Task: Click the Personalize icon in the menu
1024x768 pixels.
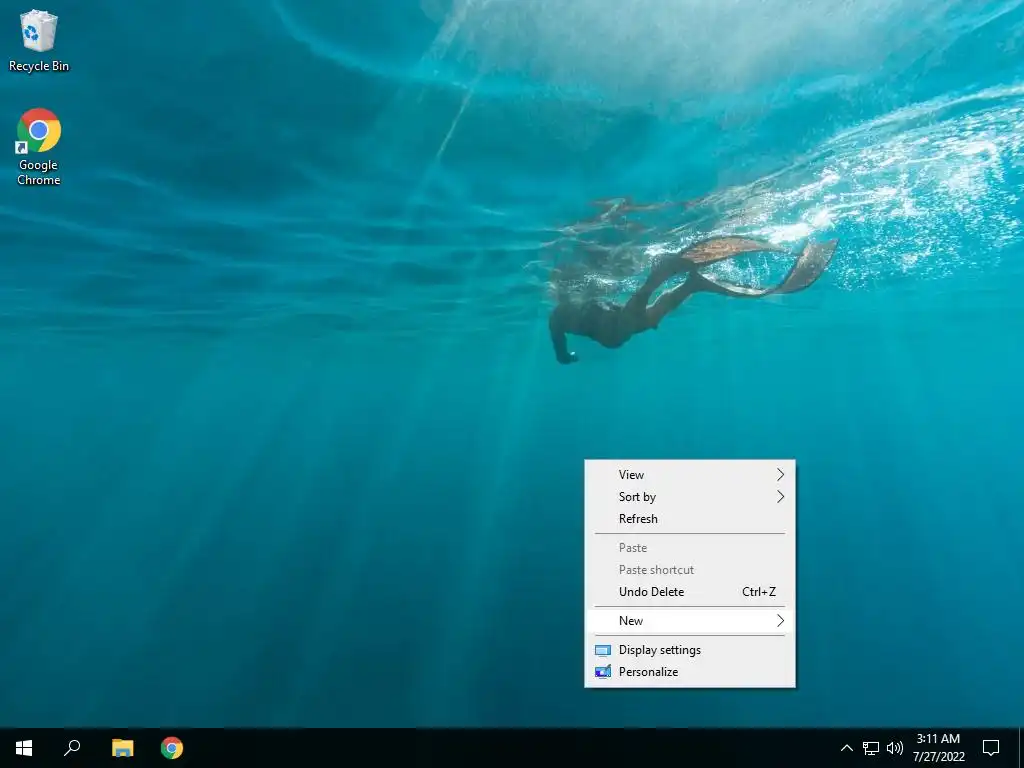Action: 603,672
